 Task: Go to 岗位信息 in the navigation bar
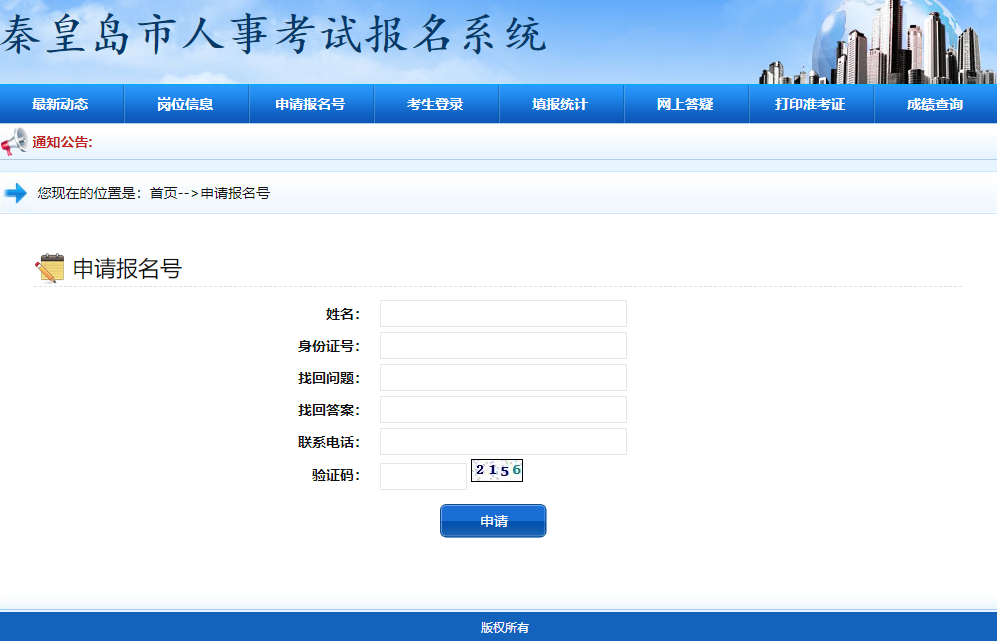coord(185,104)
